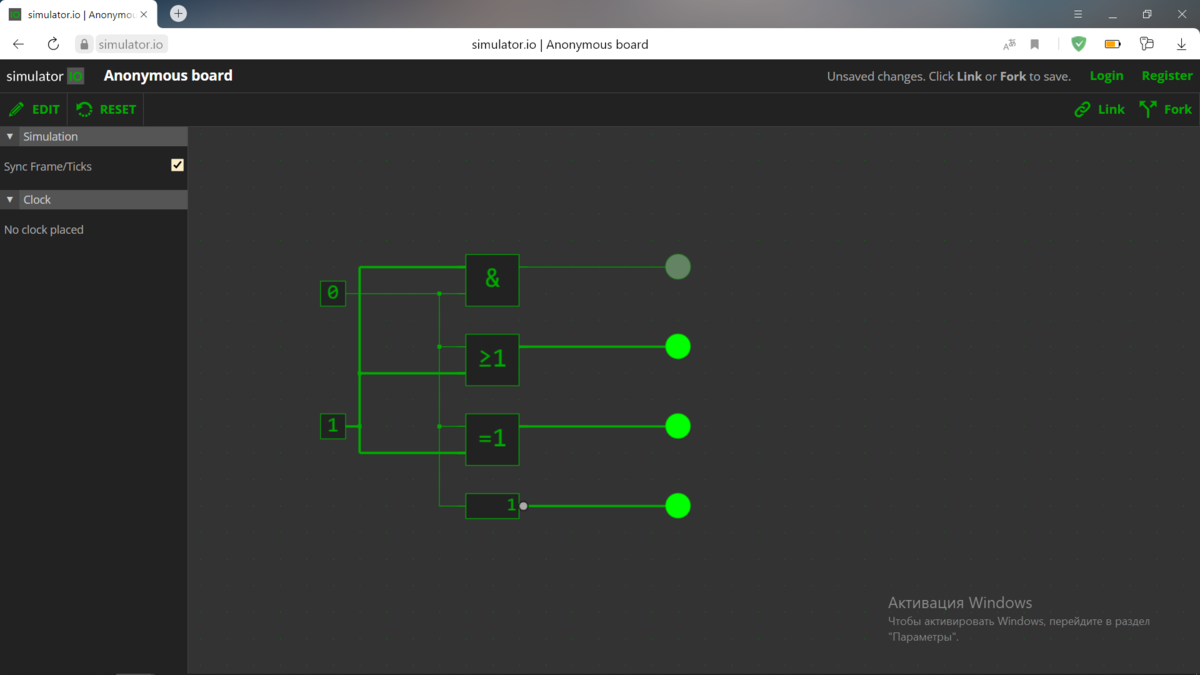Collapse the Clock panel section

[x=11, y=199]
